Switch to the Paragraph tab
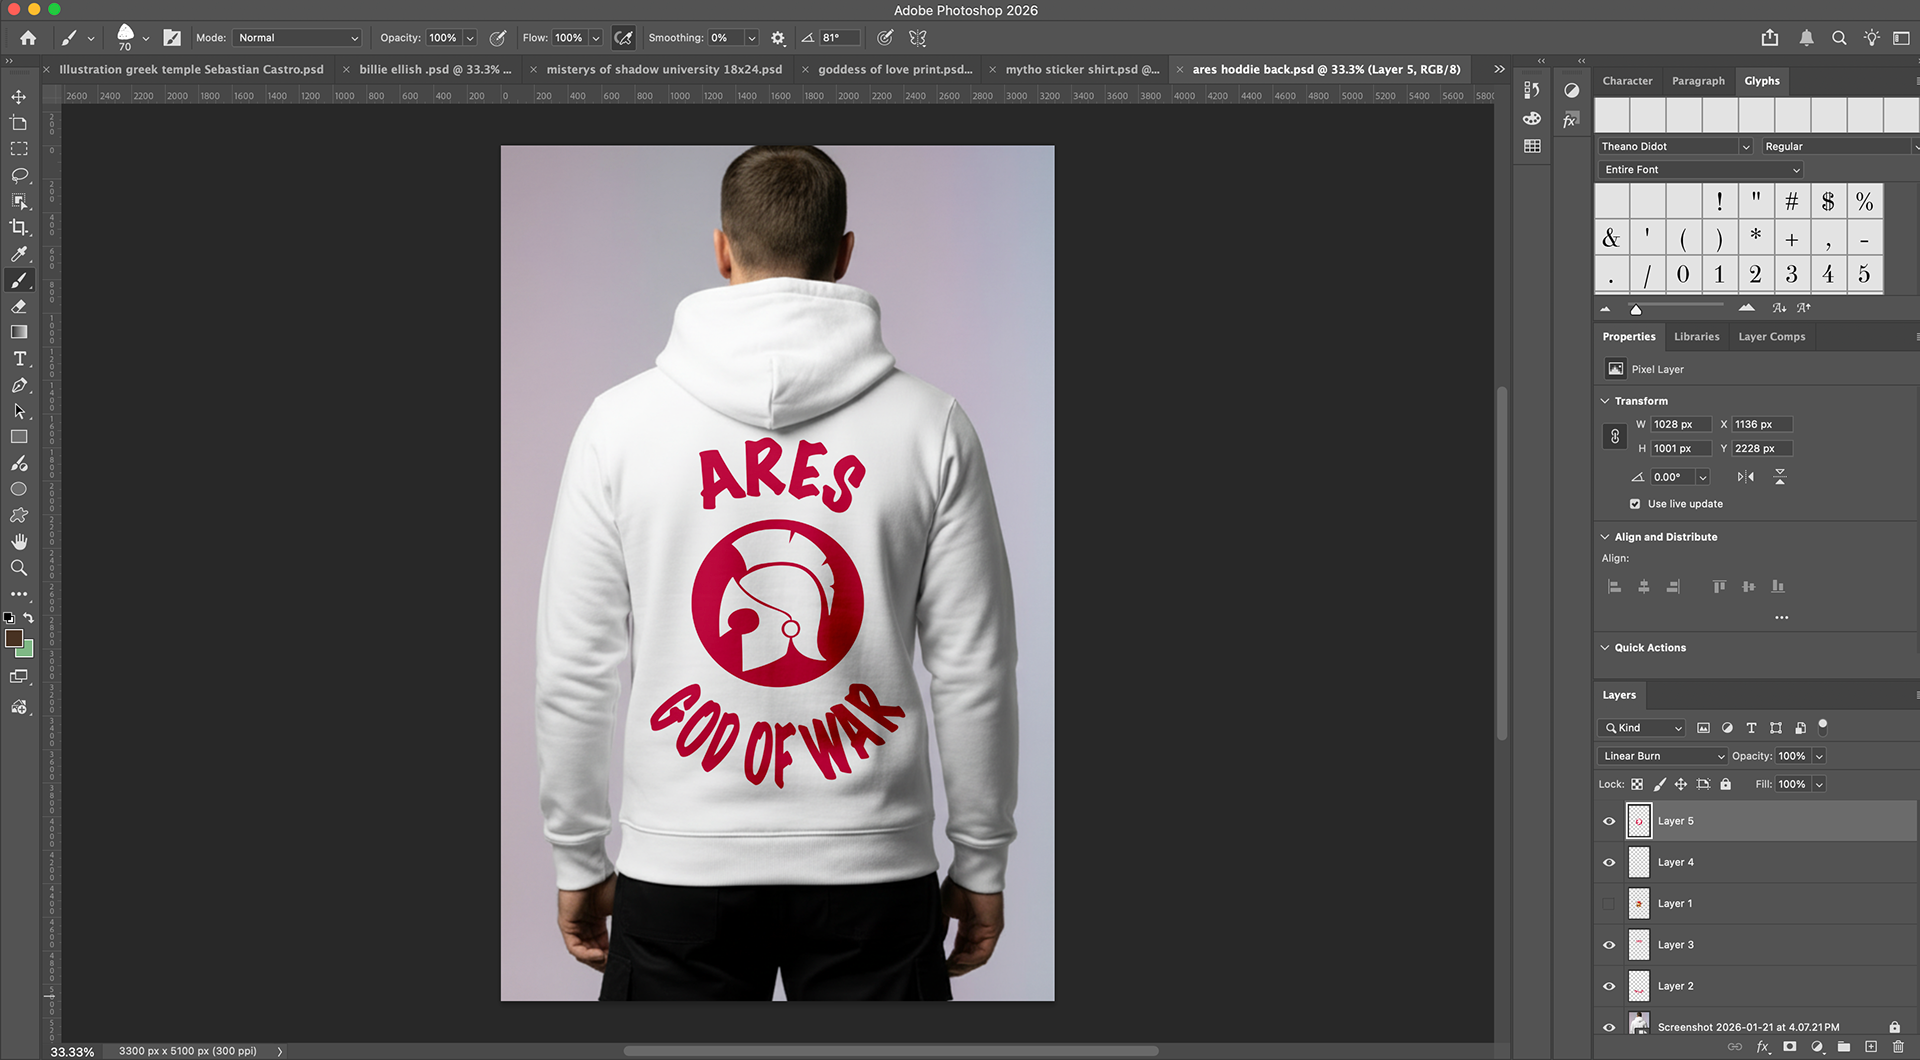The width and height of the screenshot is (1920, 1060). 1698,81
